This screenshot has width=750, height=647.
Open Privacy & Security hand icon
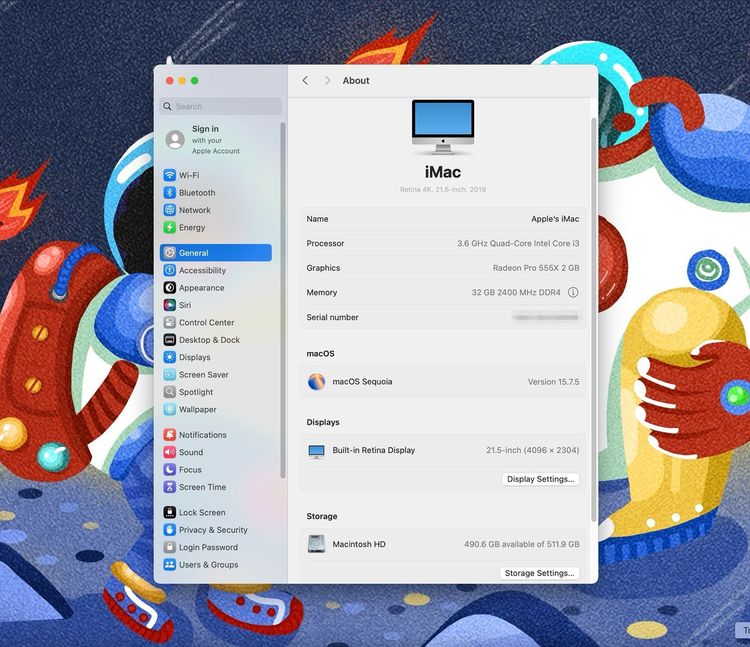click(x=169, y=529)
